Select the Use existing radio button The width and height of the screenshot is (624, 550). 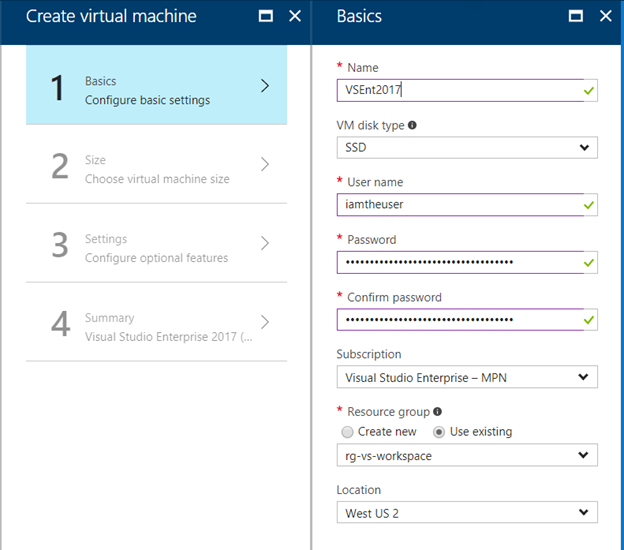[x=439, y=432]
